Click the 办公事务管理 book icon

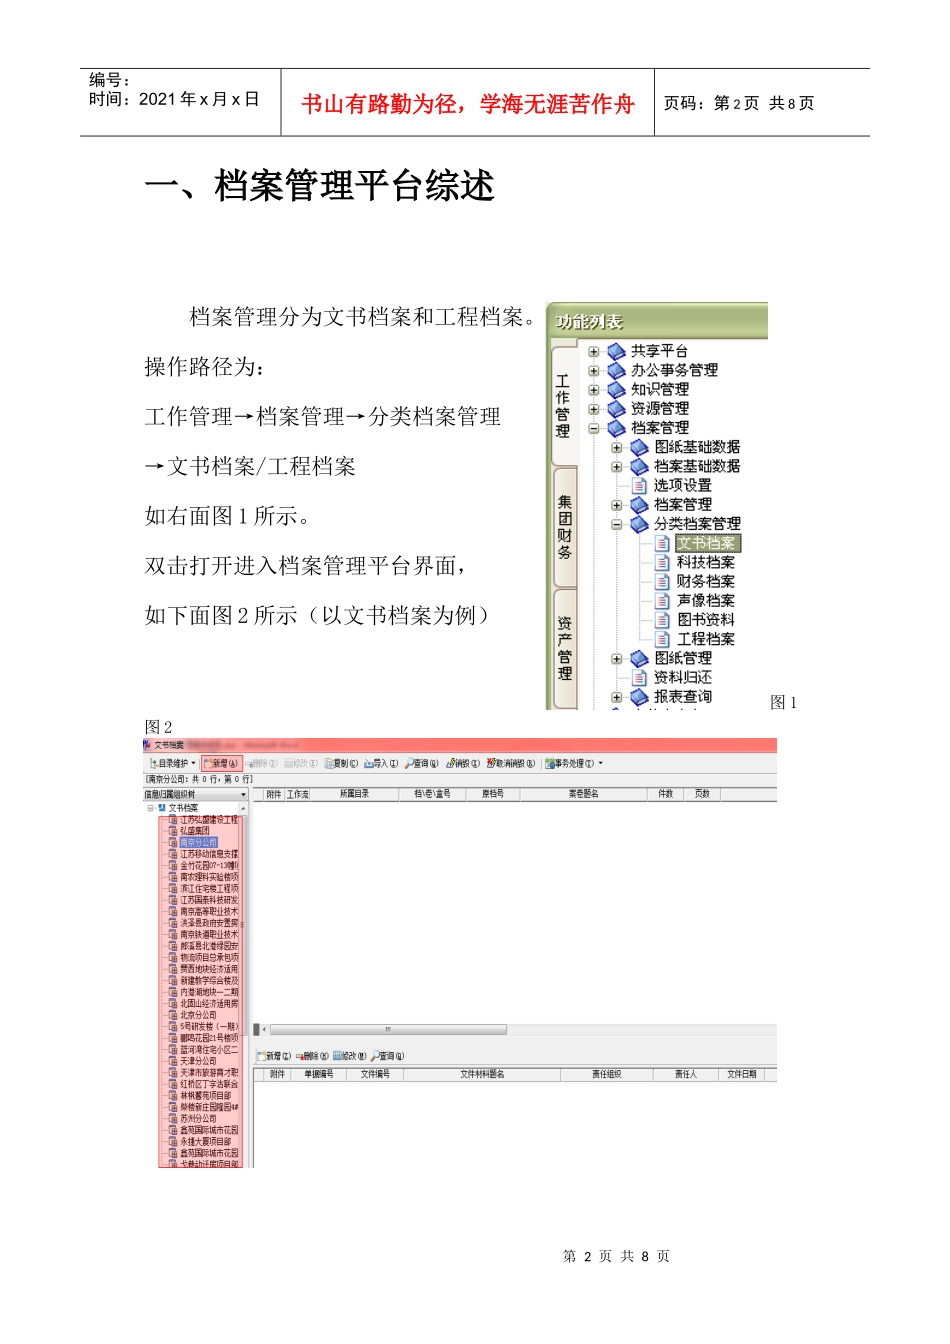coord(617,370)
